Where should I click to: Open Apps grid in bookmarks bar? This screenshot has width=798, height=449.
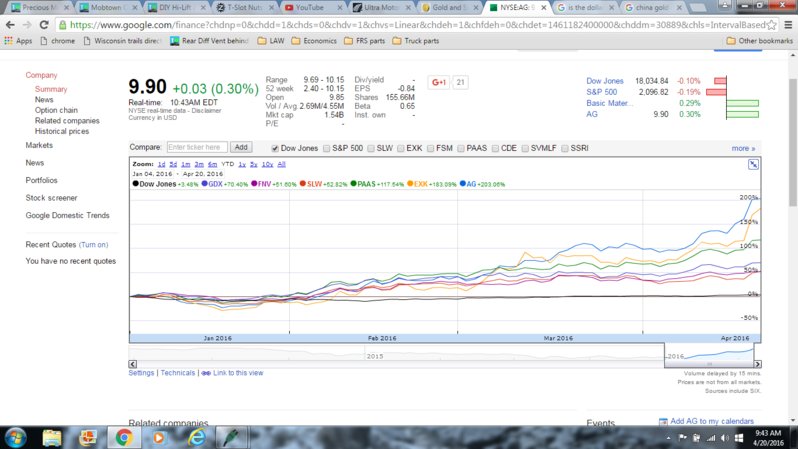(18, 41)
